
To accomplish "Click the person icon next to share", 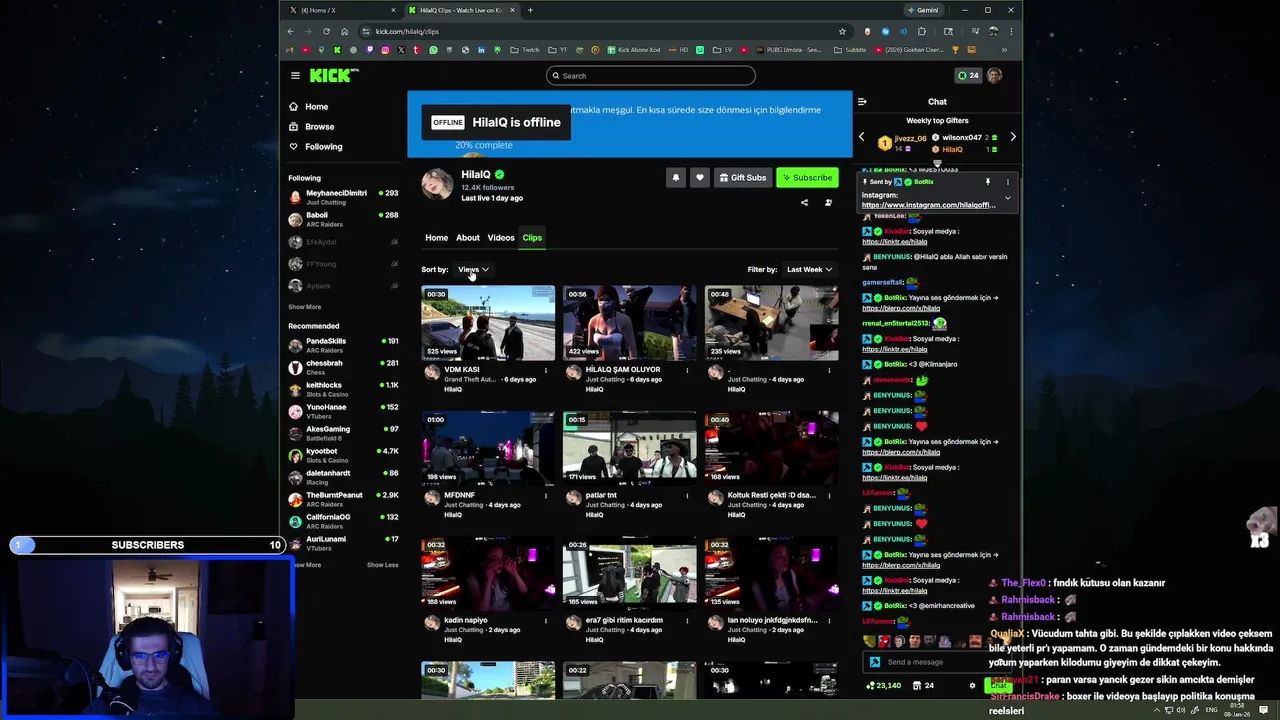I will pos(828,203).
